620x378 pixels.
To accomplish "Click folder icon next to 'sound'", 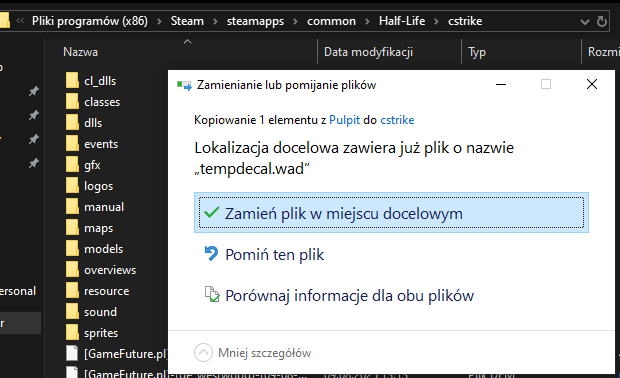I will pos(72,311).
